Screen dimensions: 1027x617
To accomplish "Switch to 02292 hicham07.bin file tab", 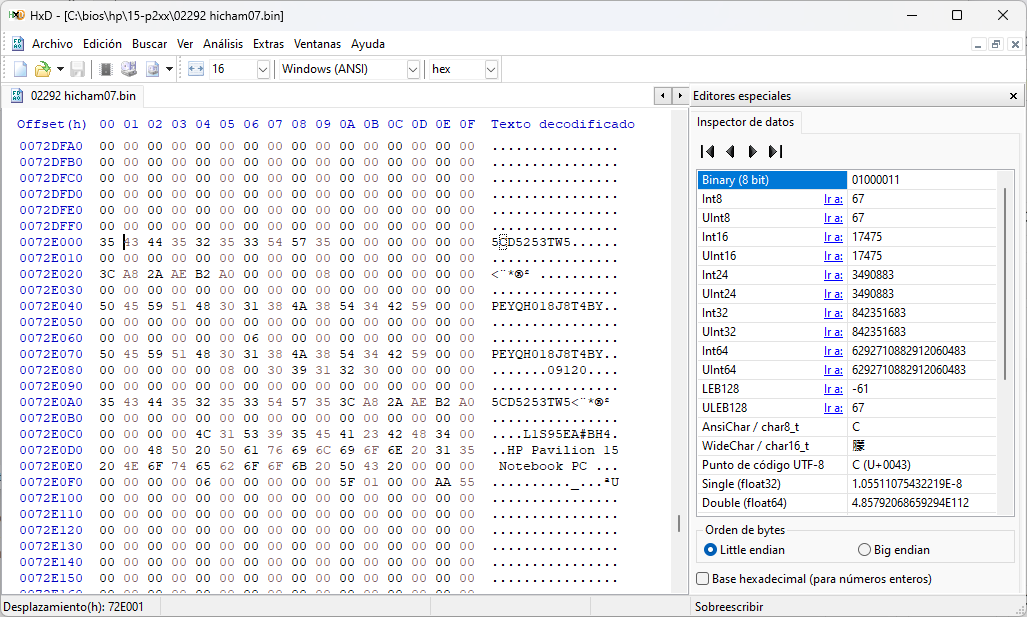I will pyautogui.click(x=74, y=96).
